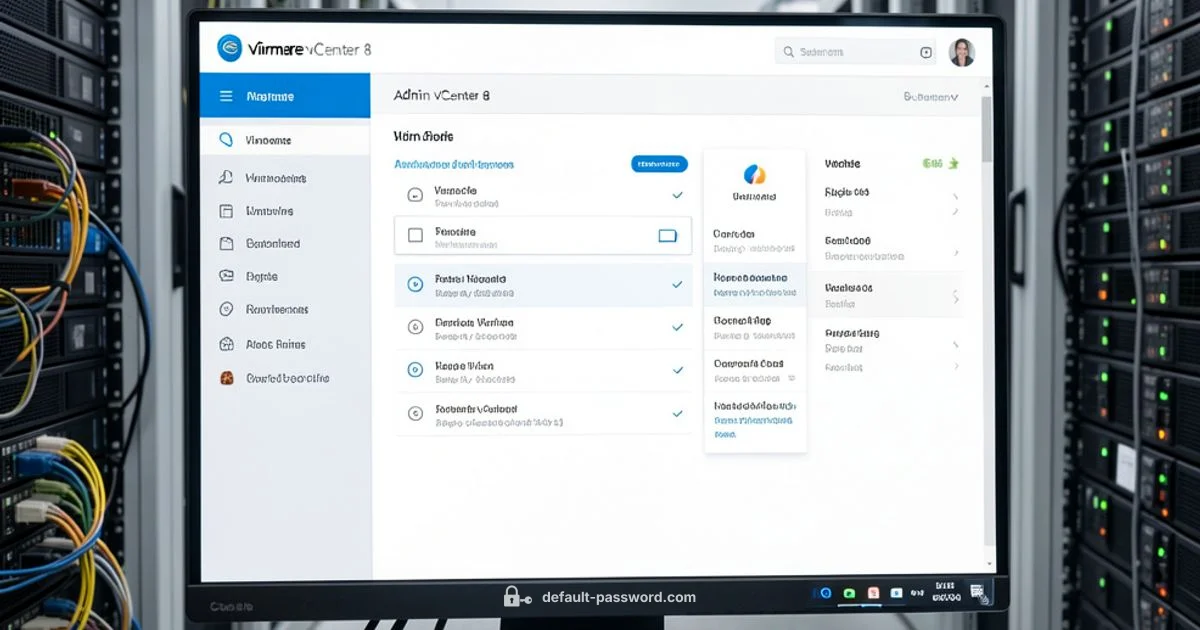
Task: Click the chat bubble icon in the sidebar
Action: pos(227,276)
